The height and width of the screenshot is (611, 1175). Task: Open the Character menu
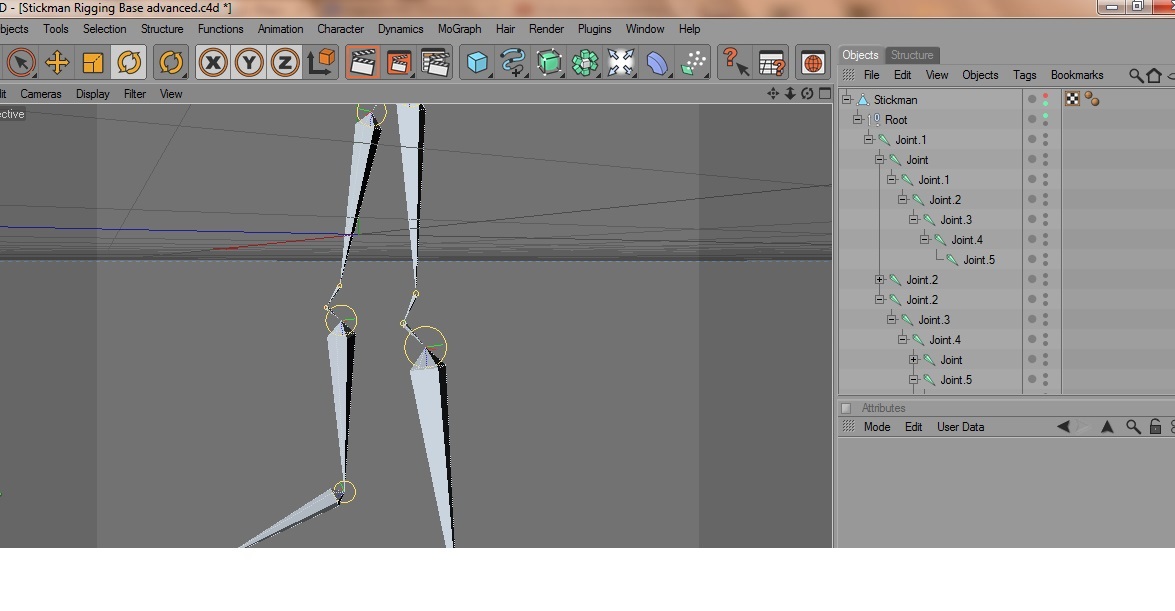(x=340, y=28)
